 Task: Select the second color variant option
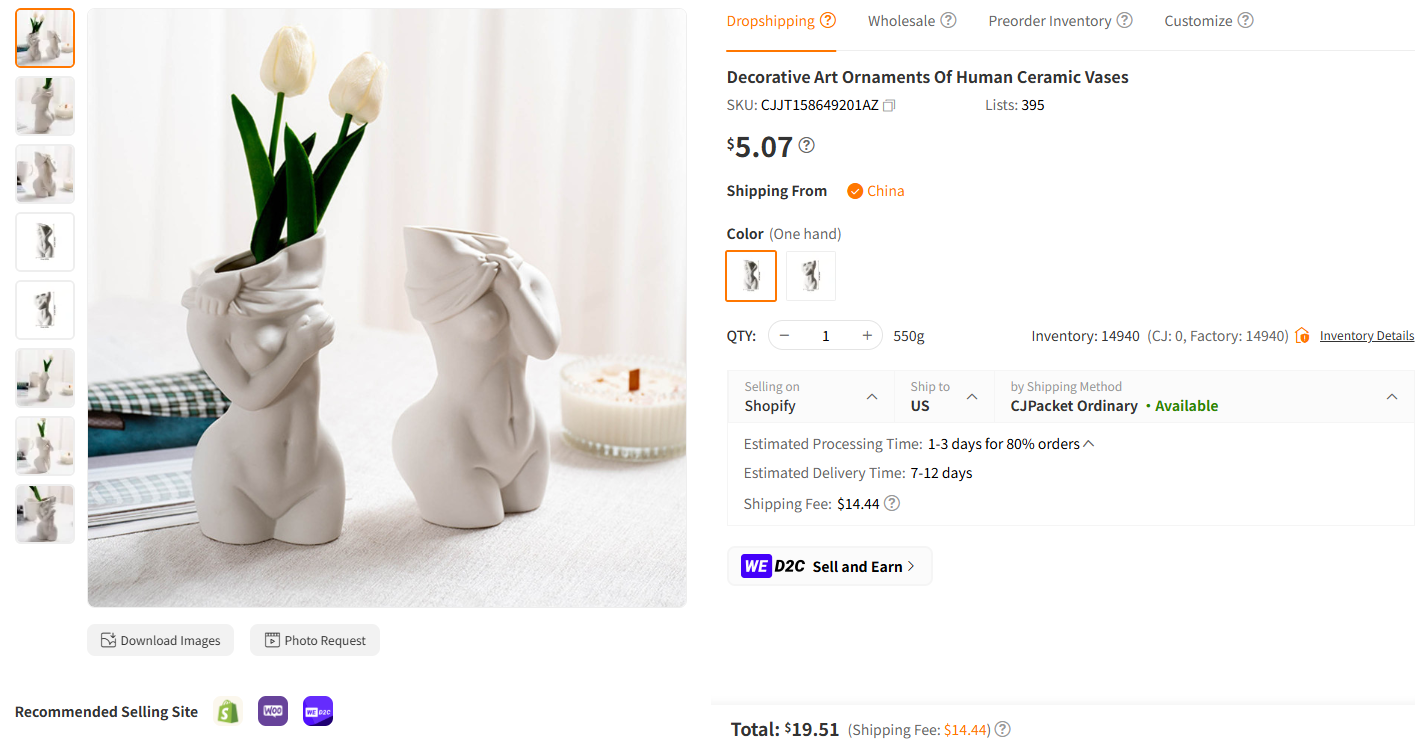click(810, 275)
